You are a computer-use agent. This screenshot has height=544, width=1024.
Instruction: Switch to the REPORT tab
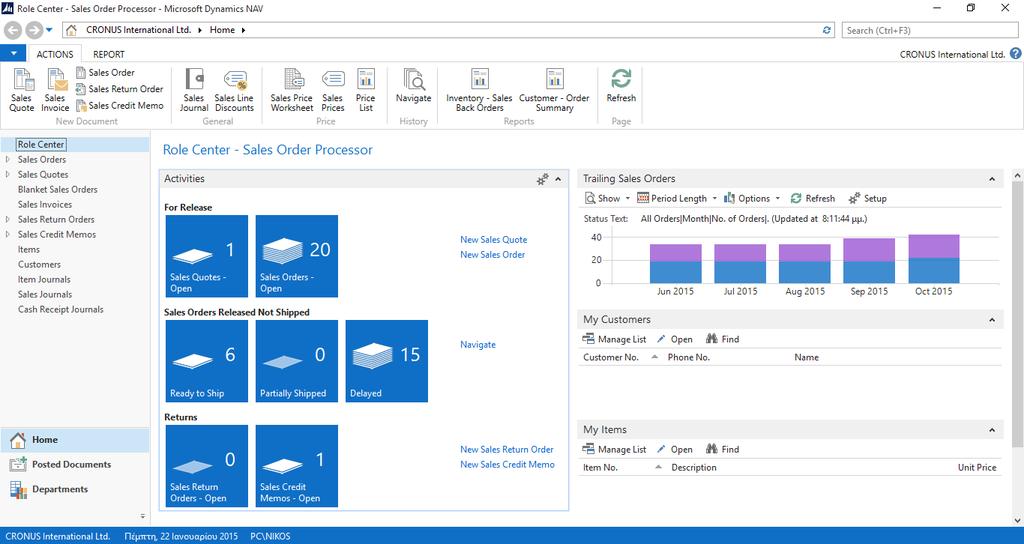[x=108, y=54]
